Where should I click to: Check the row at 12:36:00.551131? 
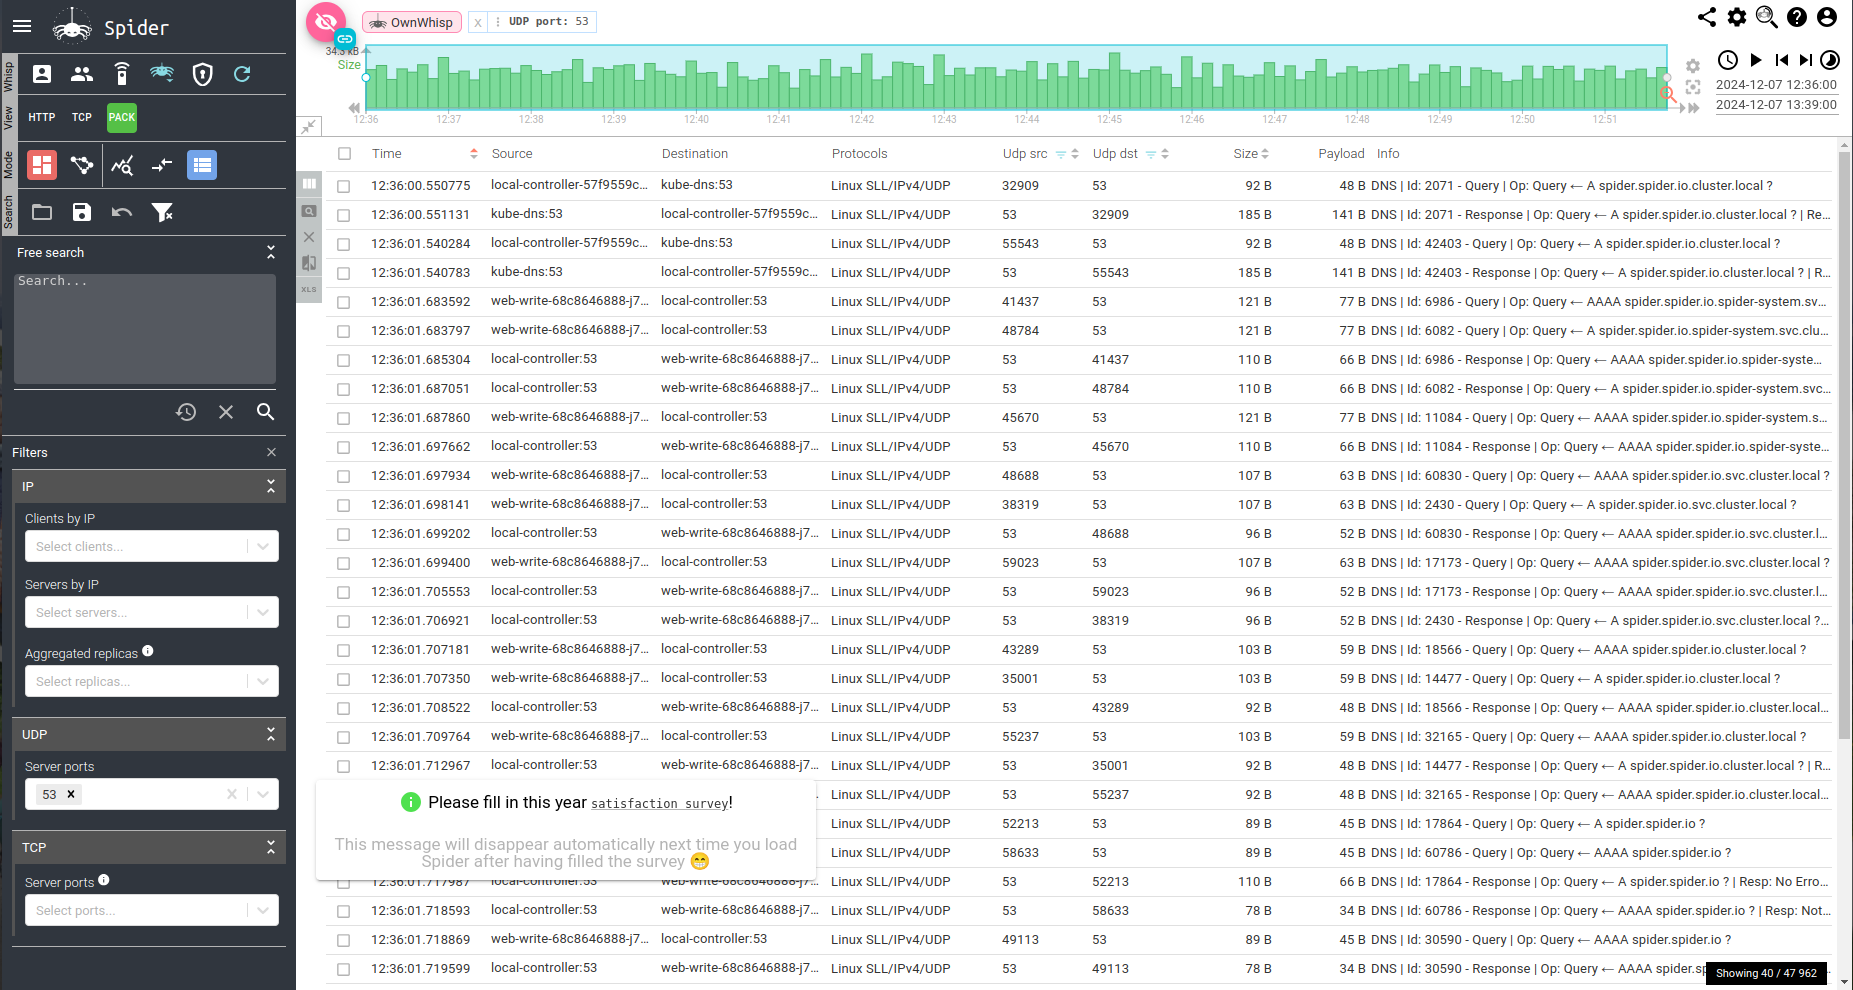pyautogui.click(x=344, y=215)
